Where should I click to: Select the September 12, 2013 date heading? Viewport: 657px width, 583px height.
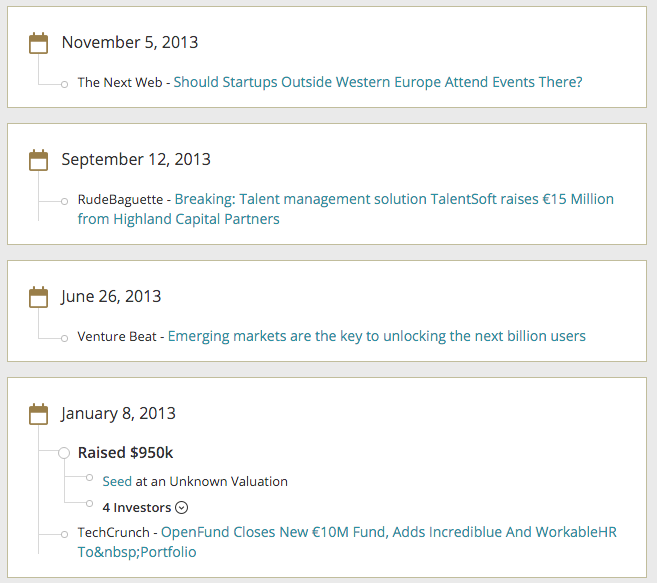(x=136, y=159)
